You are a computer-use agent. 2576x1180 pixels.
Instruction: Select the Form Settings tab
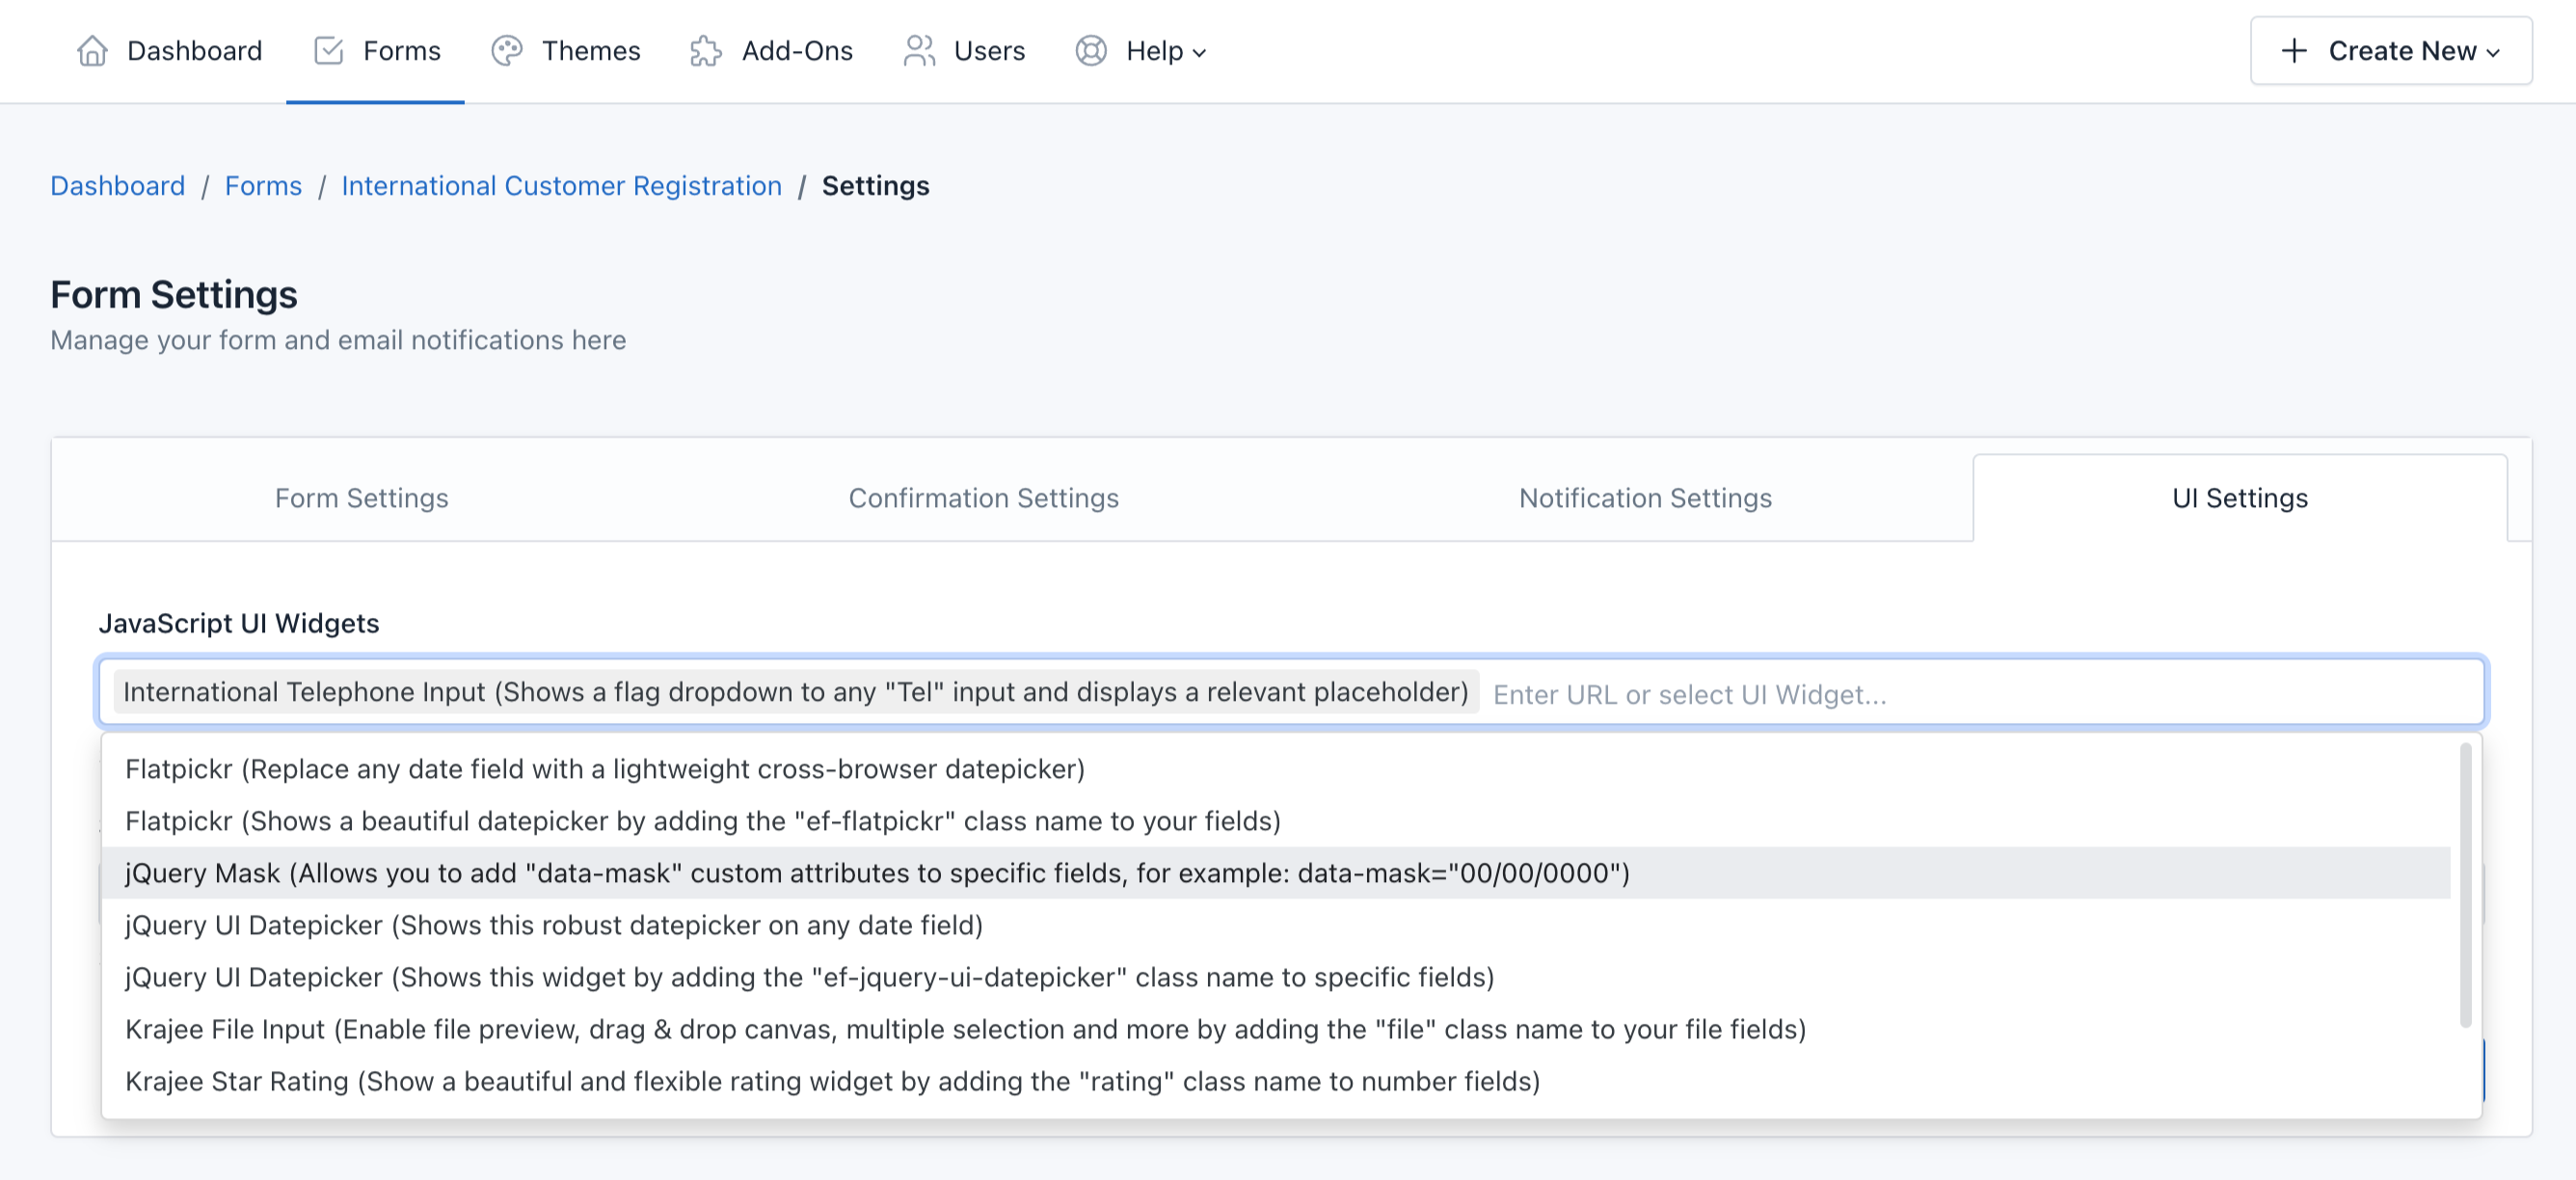(362, 496)
